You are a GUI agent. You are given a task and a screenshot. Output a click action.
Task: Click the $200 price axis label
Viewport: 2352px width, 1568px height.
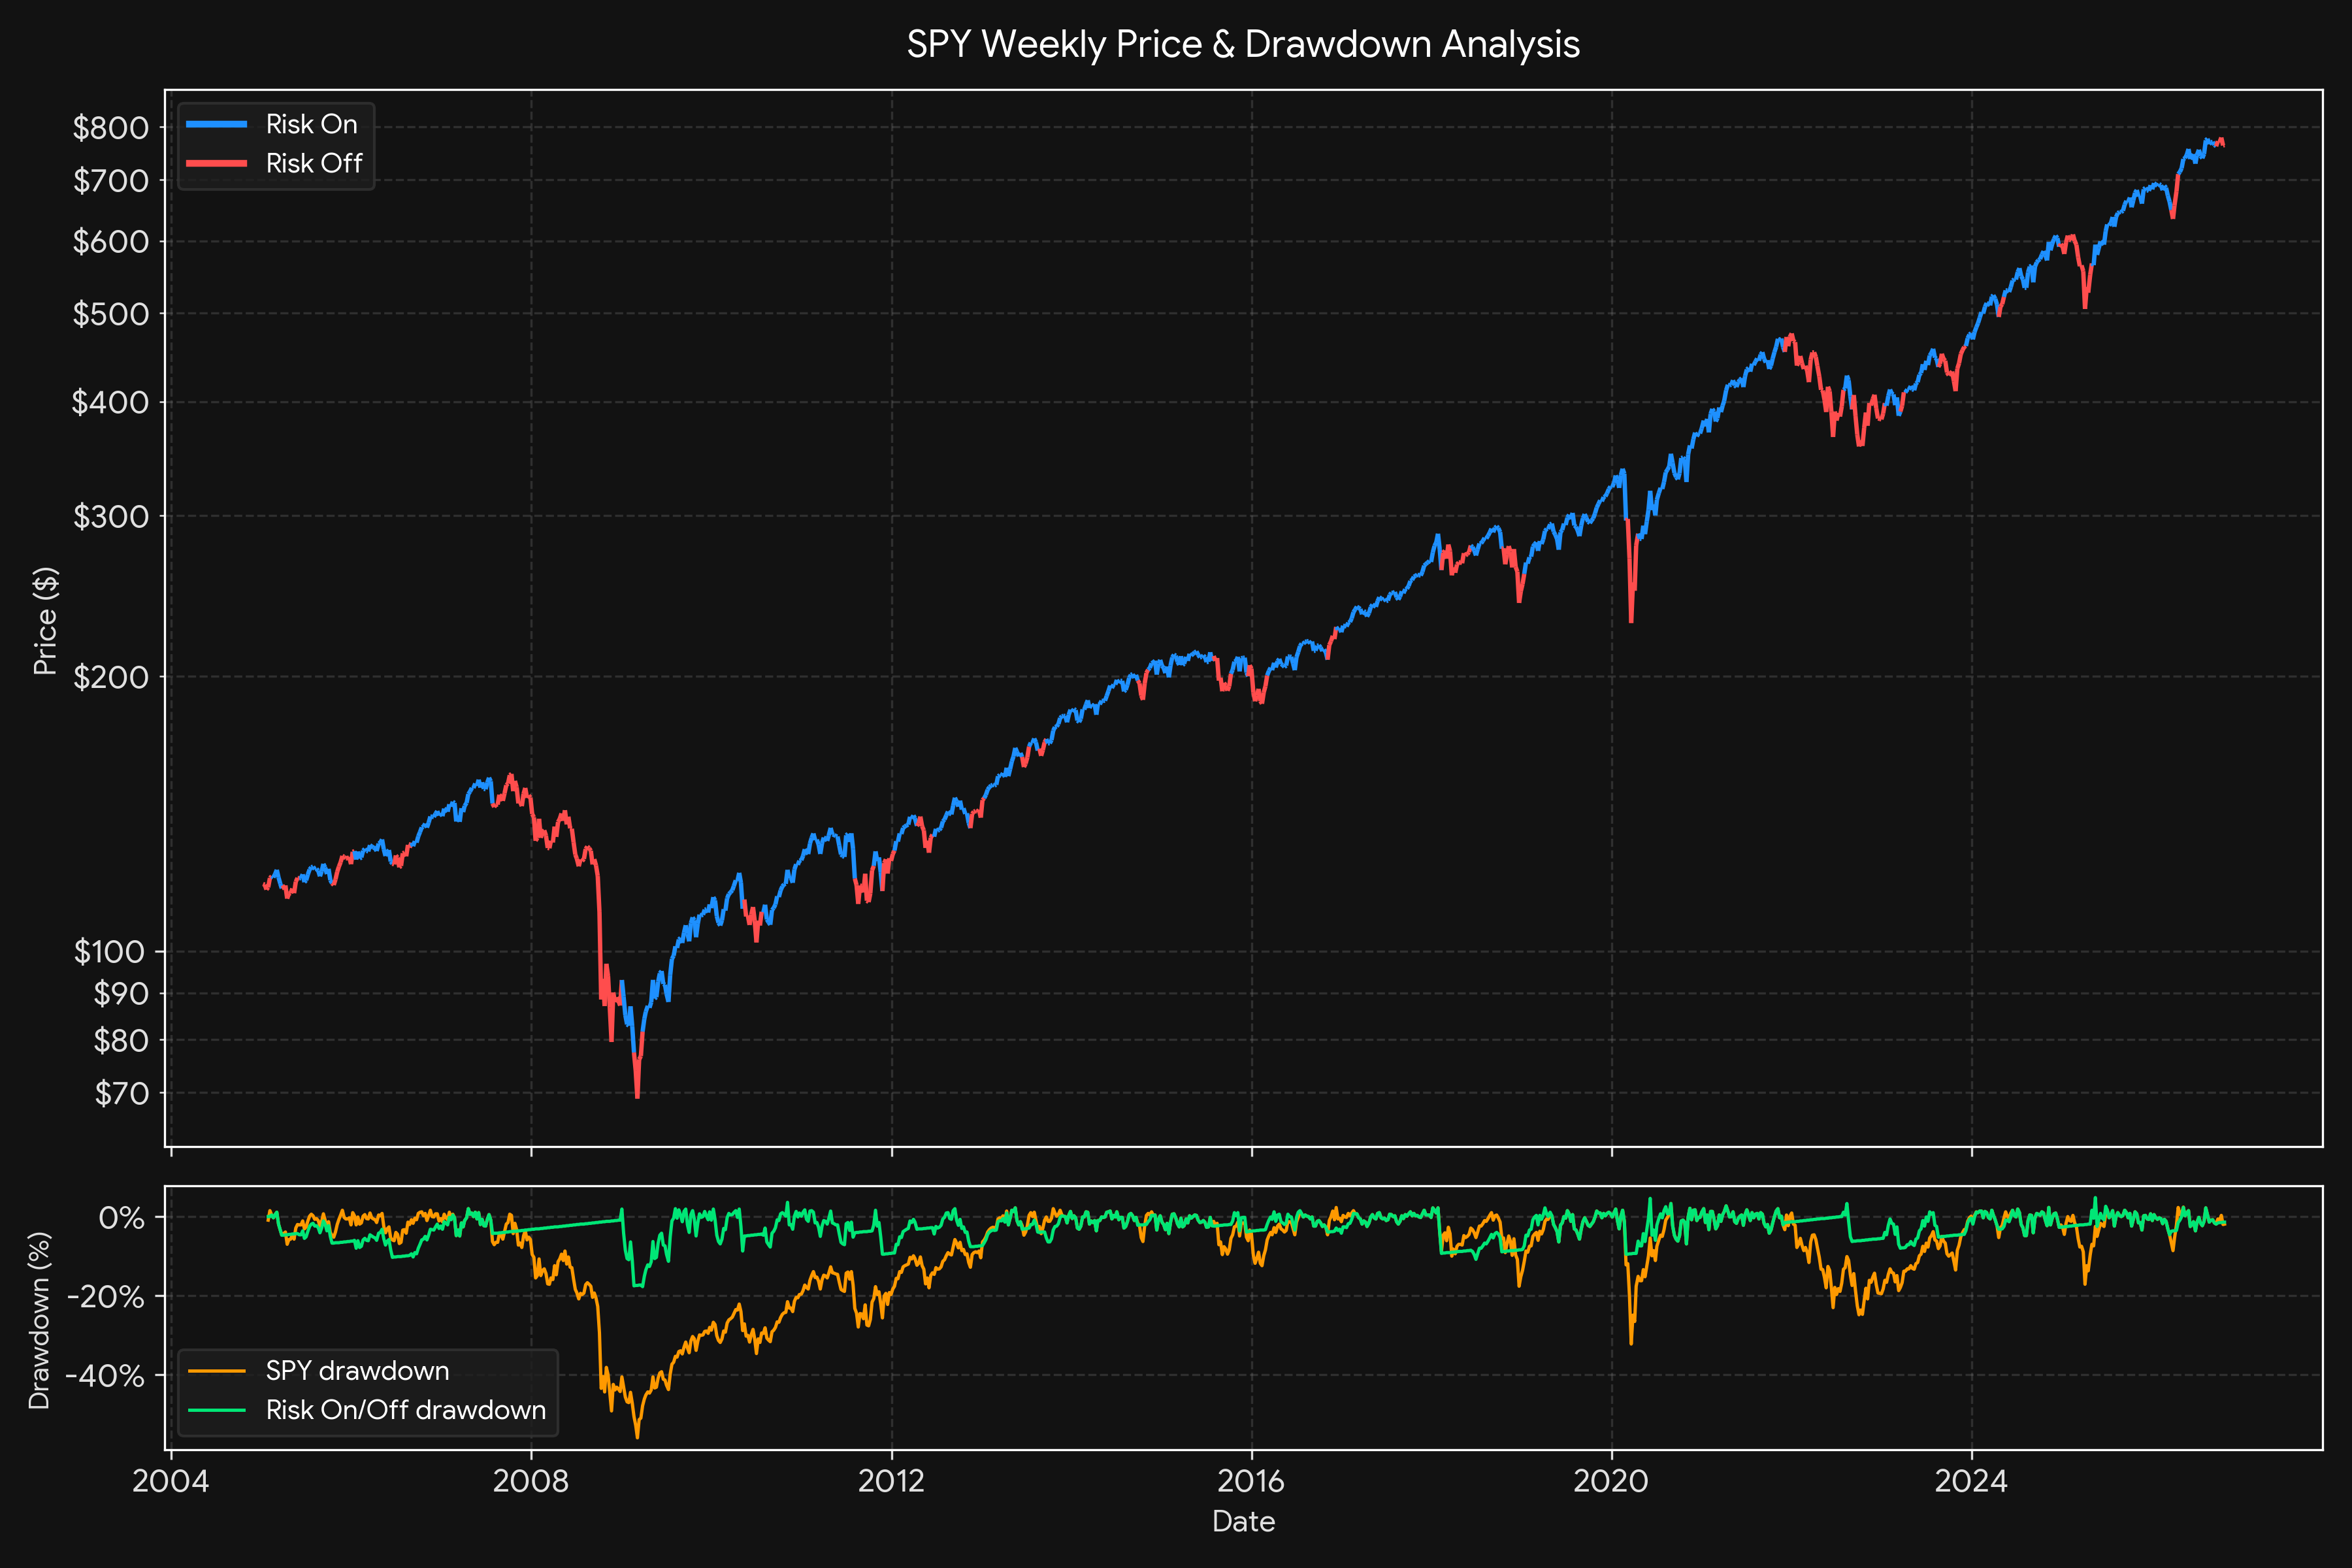coord(110,677)
